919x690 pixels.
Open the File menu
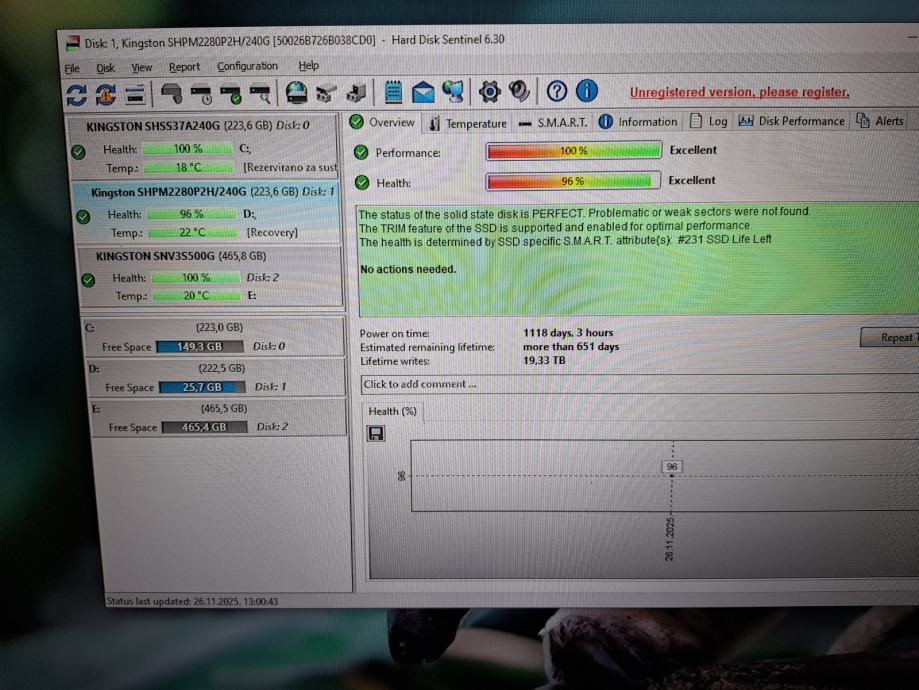pyautogui.click(x=72, y=69)
